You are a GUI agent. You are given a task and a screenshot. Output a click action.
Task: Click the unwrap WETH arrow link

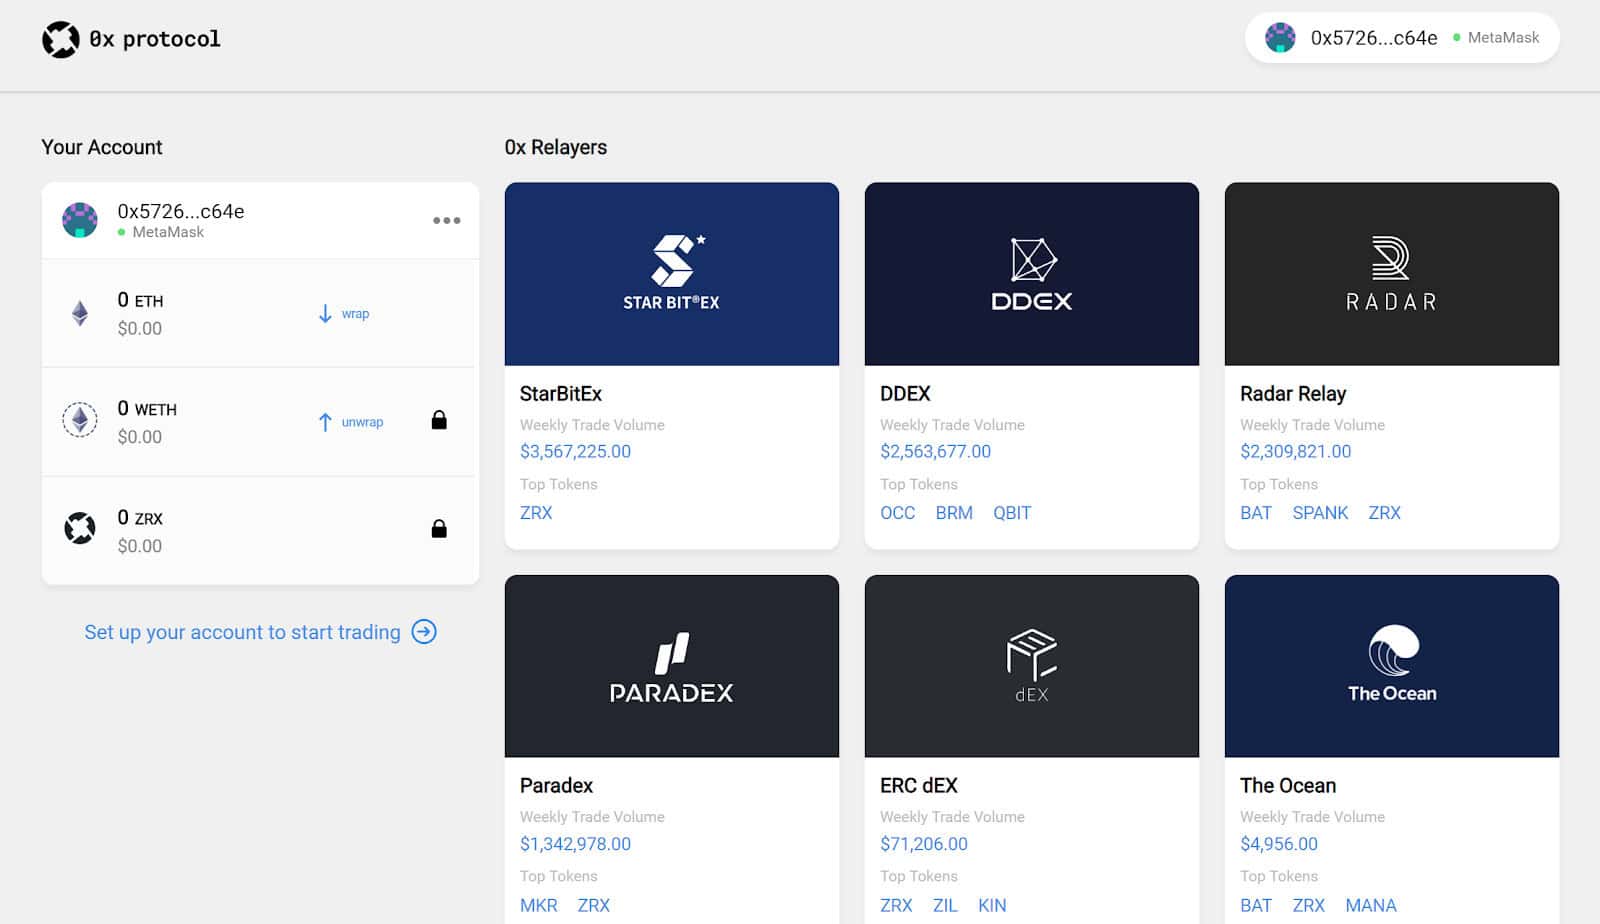click(351, 422)
